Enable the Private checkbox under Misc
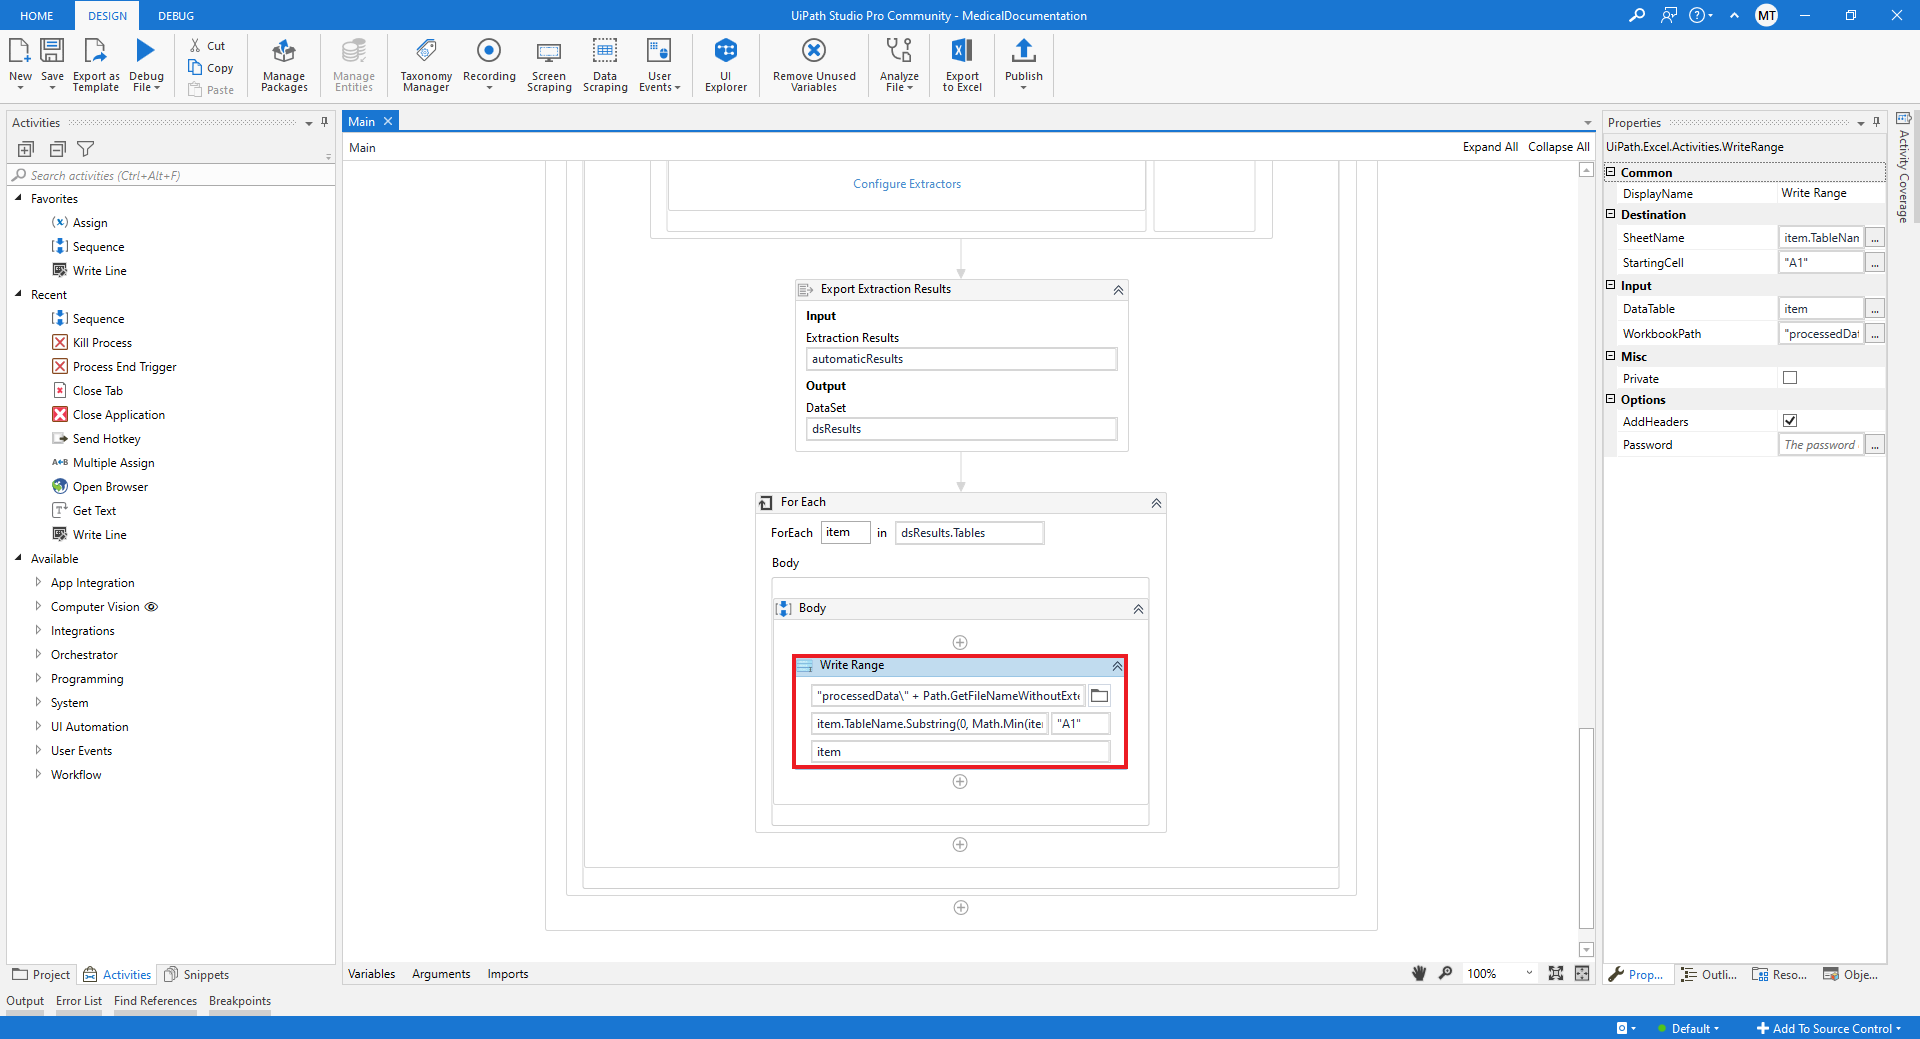 [1790, 378]
